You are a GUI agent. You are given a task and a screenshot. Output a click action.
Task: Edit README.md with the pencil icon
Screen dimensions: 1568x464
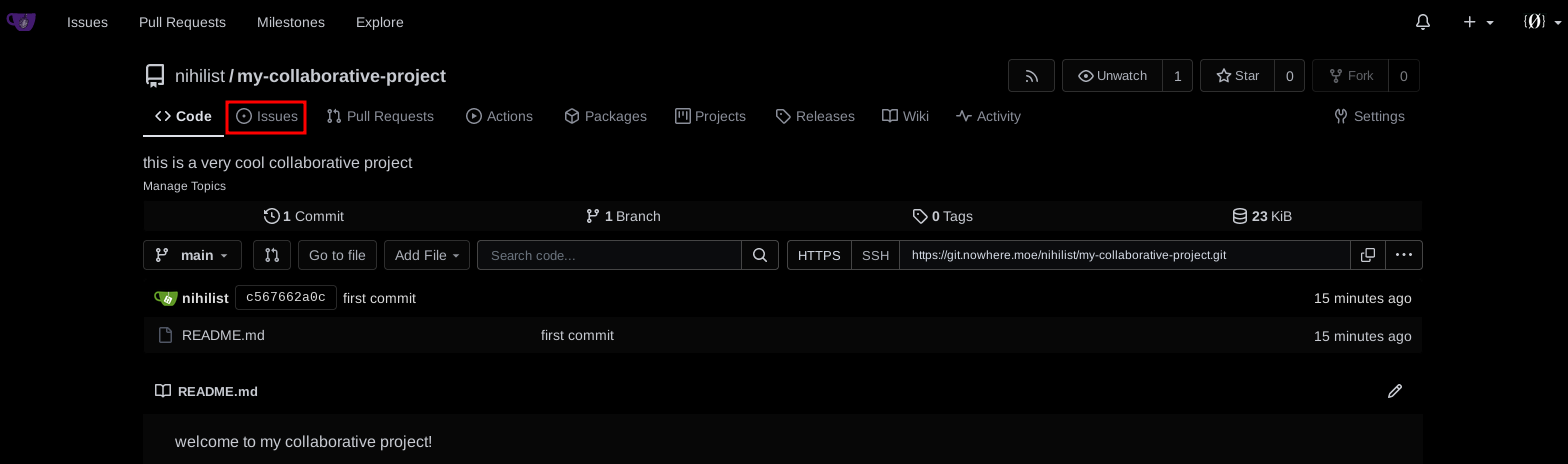[x=1395, y=391]
